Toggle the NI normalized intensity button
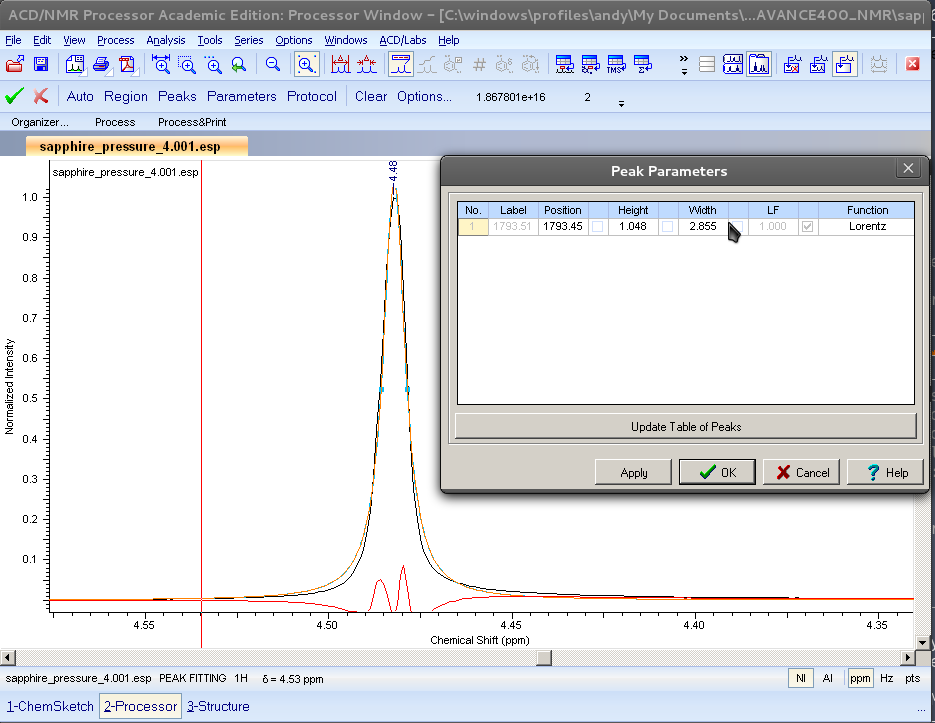Viewport: 935px width, 723px height. point(800,678)
